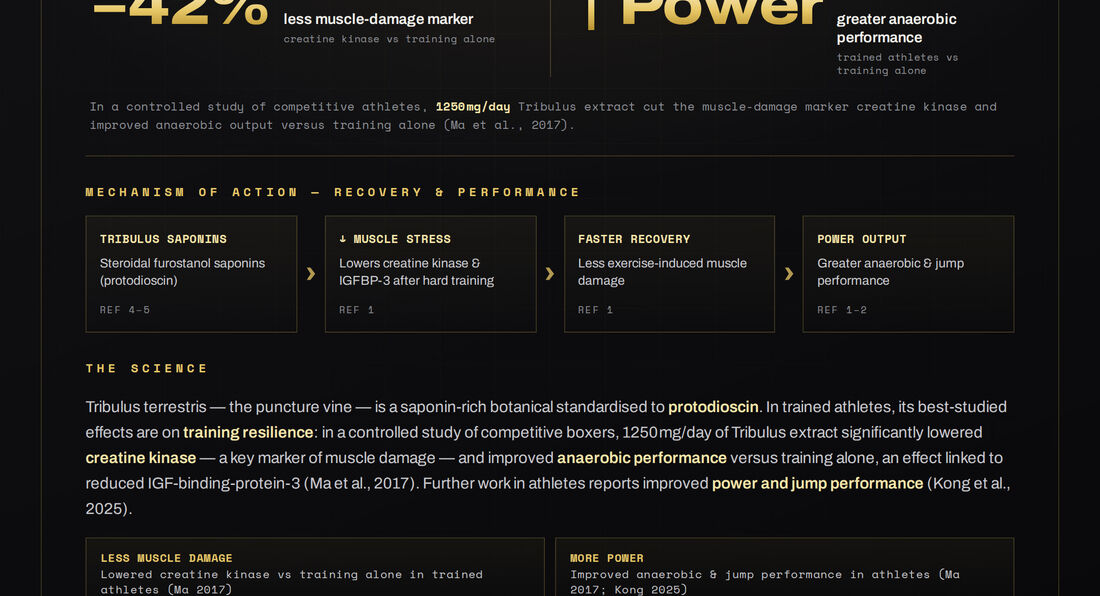This screenshot has width=1100, height=596.
Task: Click the gold up arrow beside the Power headline
Action: pyautogui.click(x=591, y=11)
